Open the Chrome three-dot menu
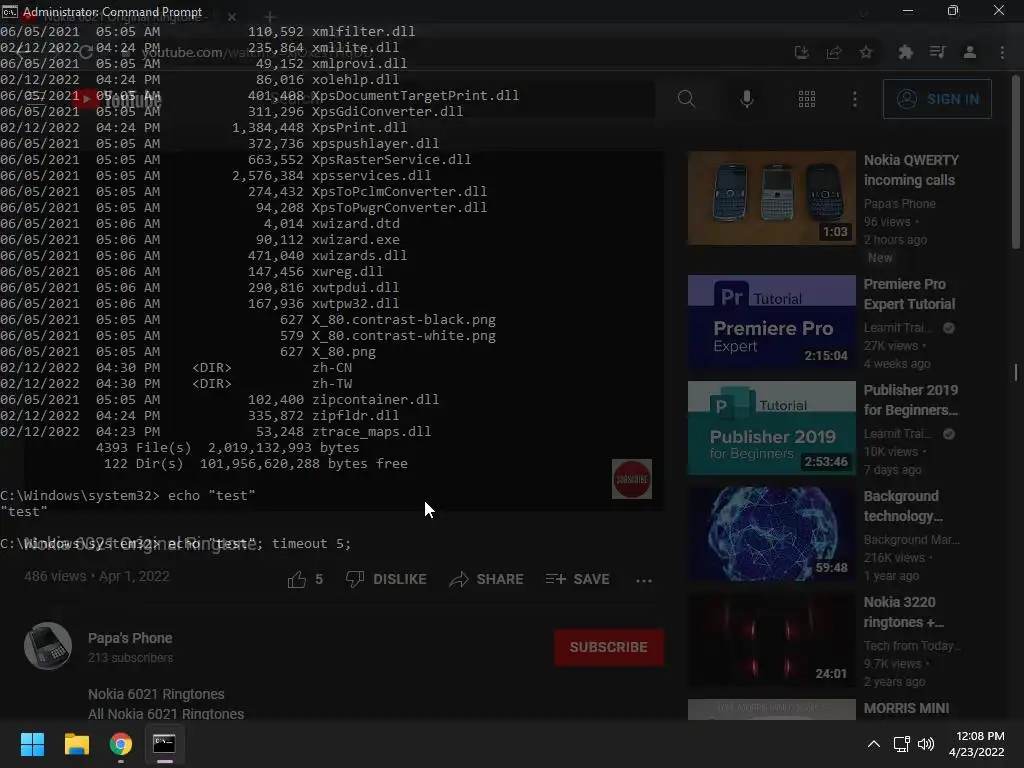 [x=1002, y=52]
